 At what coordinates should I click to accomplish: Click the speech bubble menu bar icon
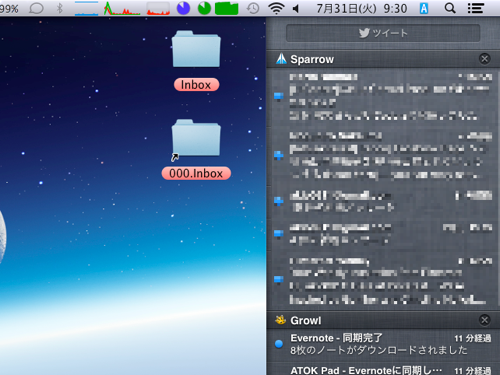point(36,8)
